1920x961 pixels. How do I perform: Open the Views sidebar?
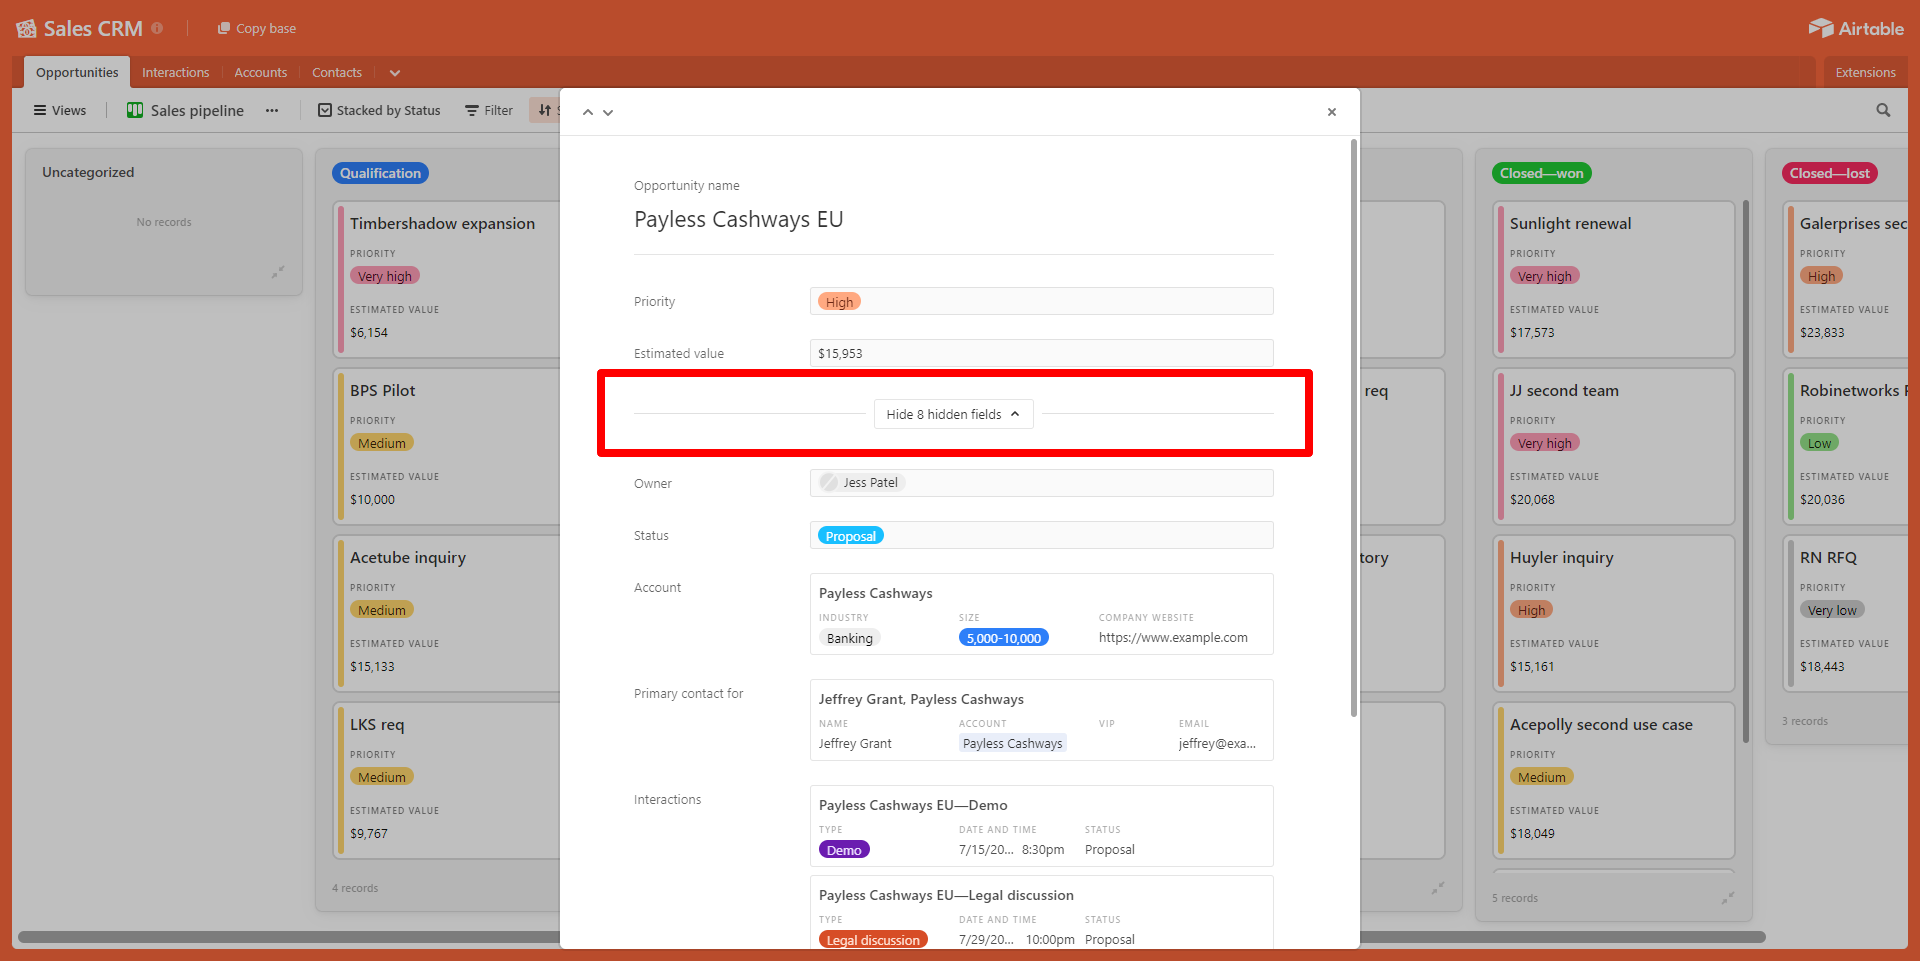point(59,110)
